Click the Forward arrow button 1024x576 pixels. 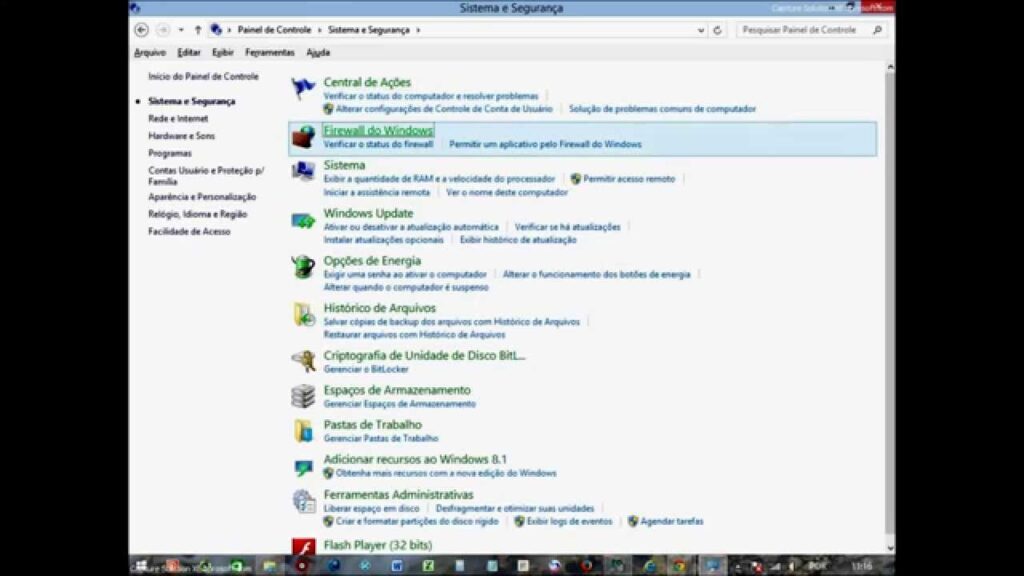(x=163, y=29)
